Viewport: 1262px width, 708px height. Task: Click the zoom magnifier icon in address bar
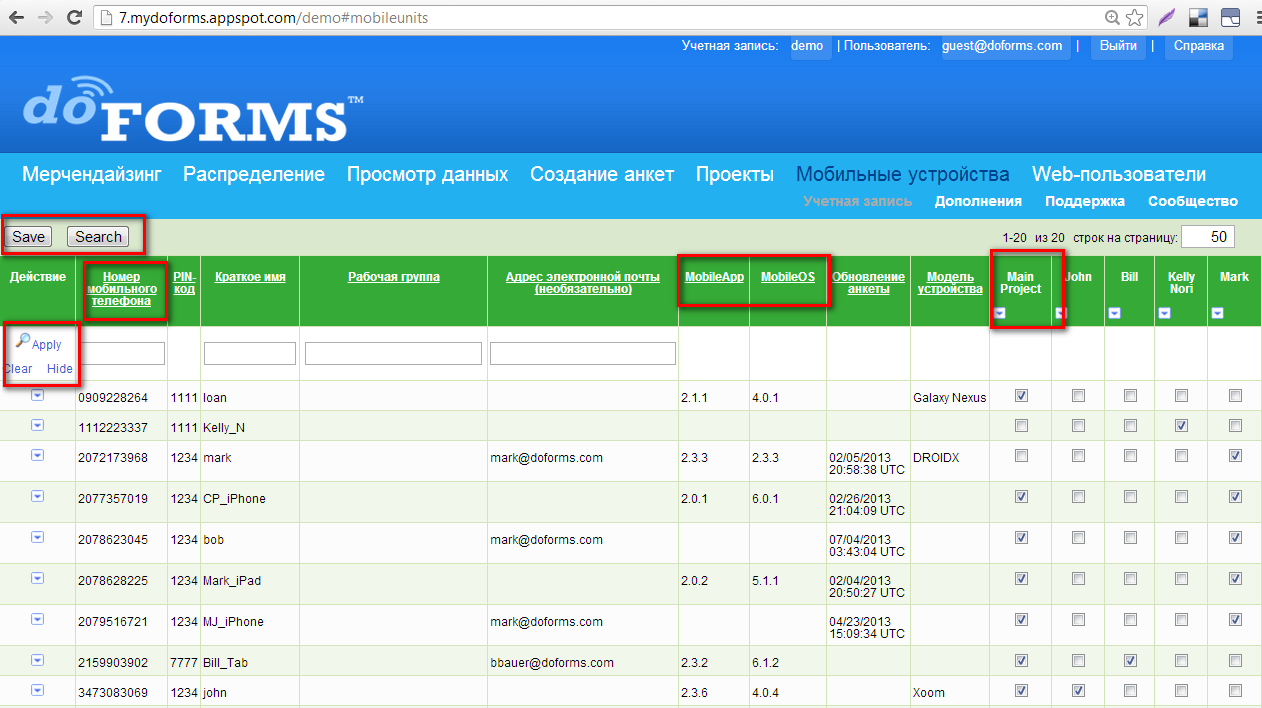1112,17
